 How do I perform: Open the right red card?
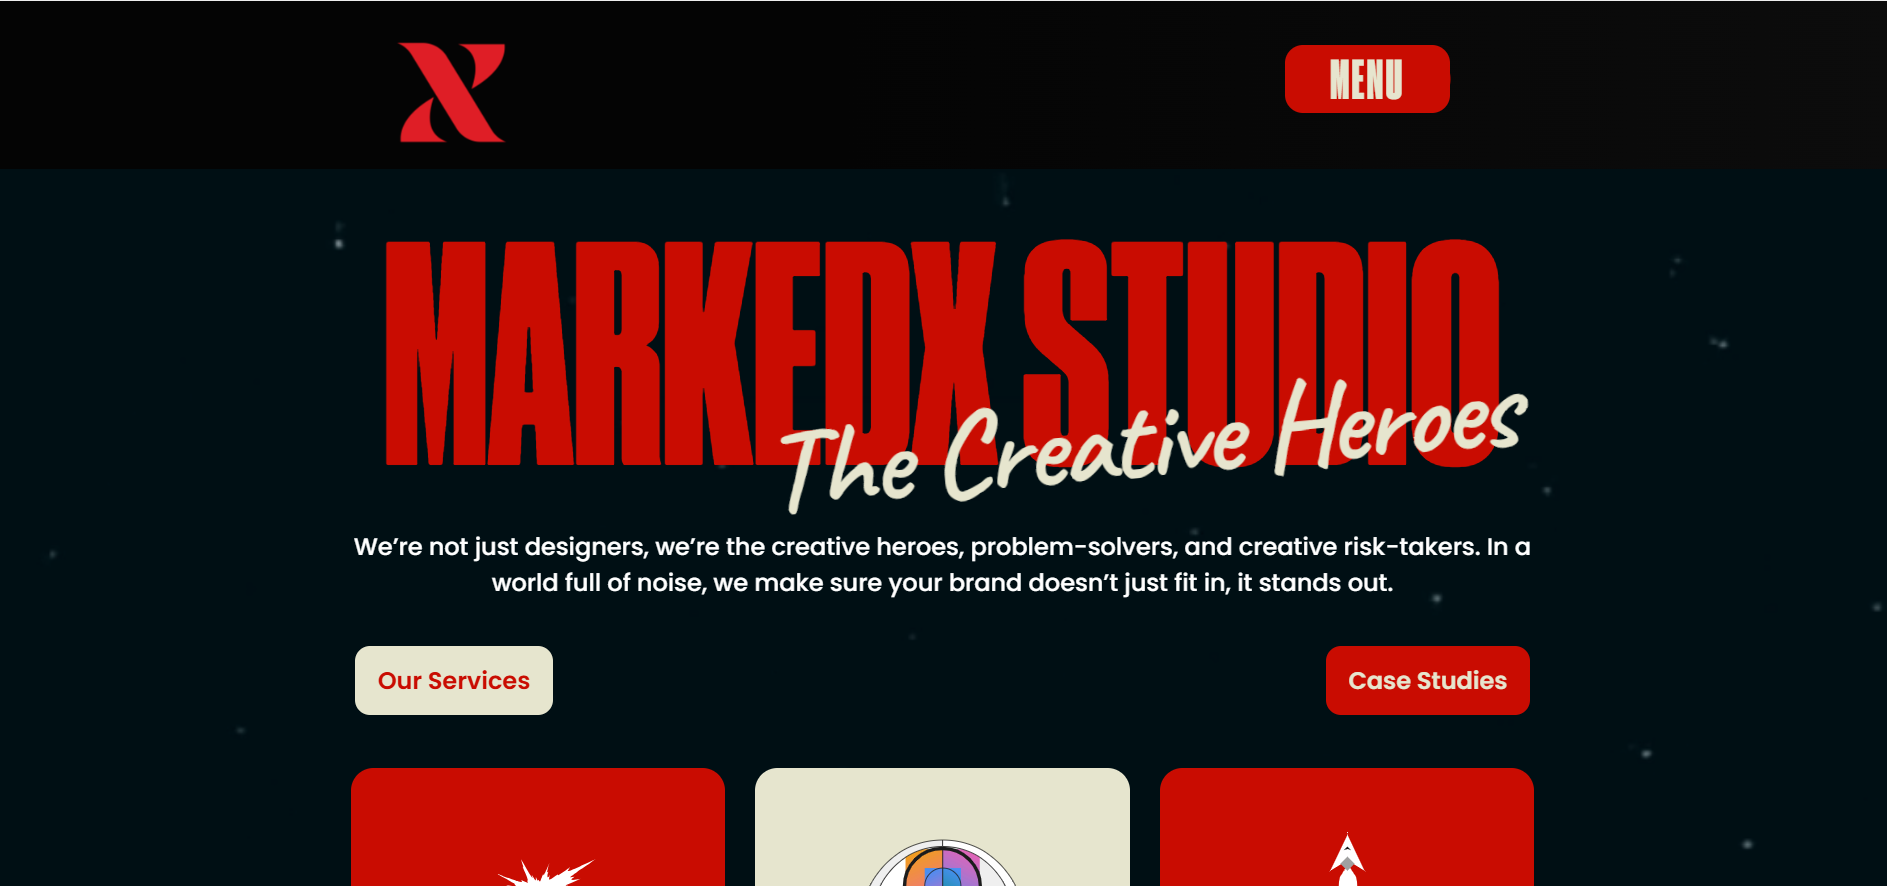point(1347,827)
